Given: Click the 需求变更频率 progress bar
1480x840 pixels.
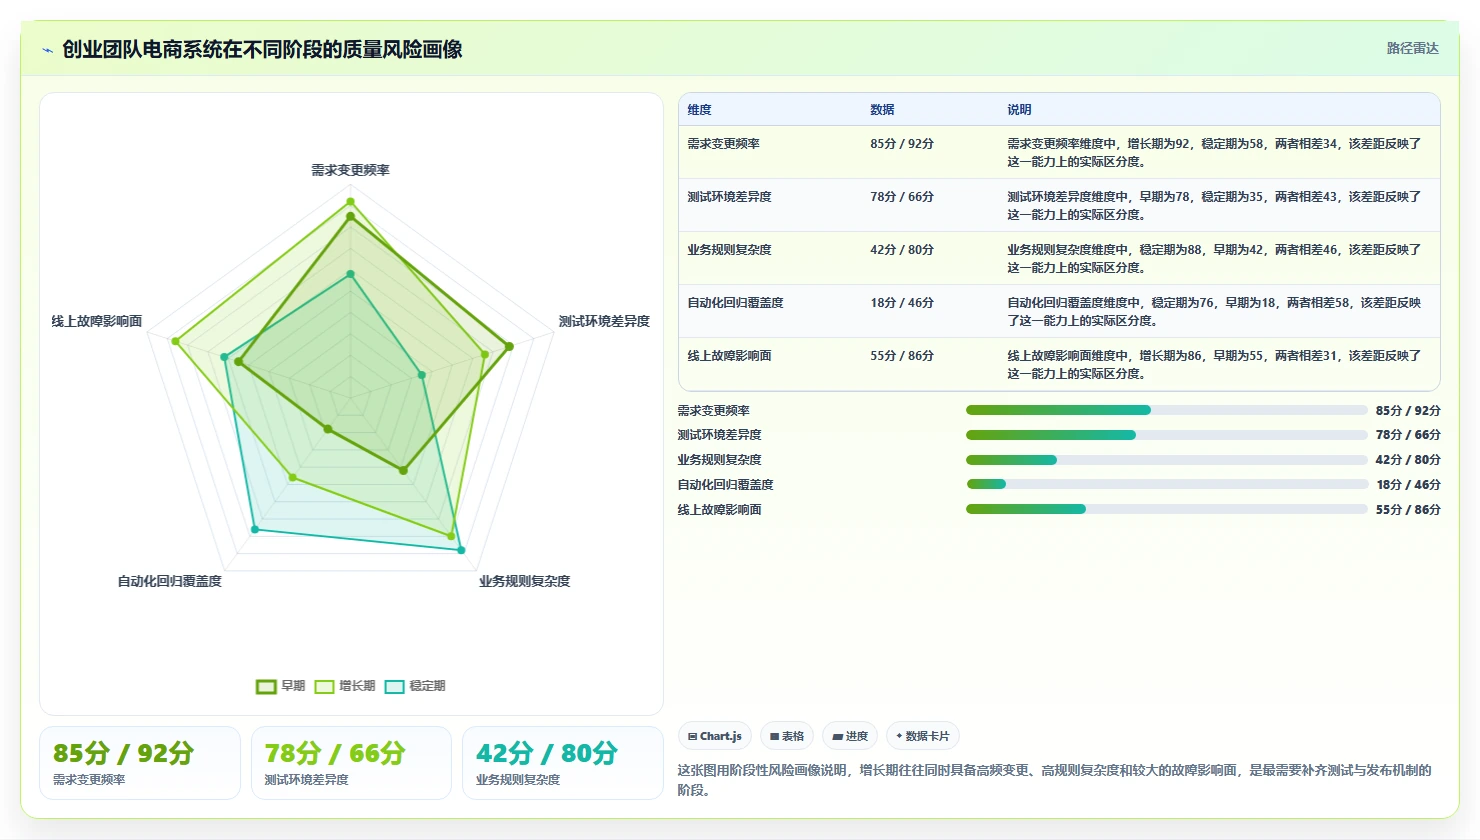Looking at the screenshot, I should (1166, 410).
